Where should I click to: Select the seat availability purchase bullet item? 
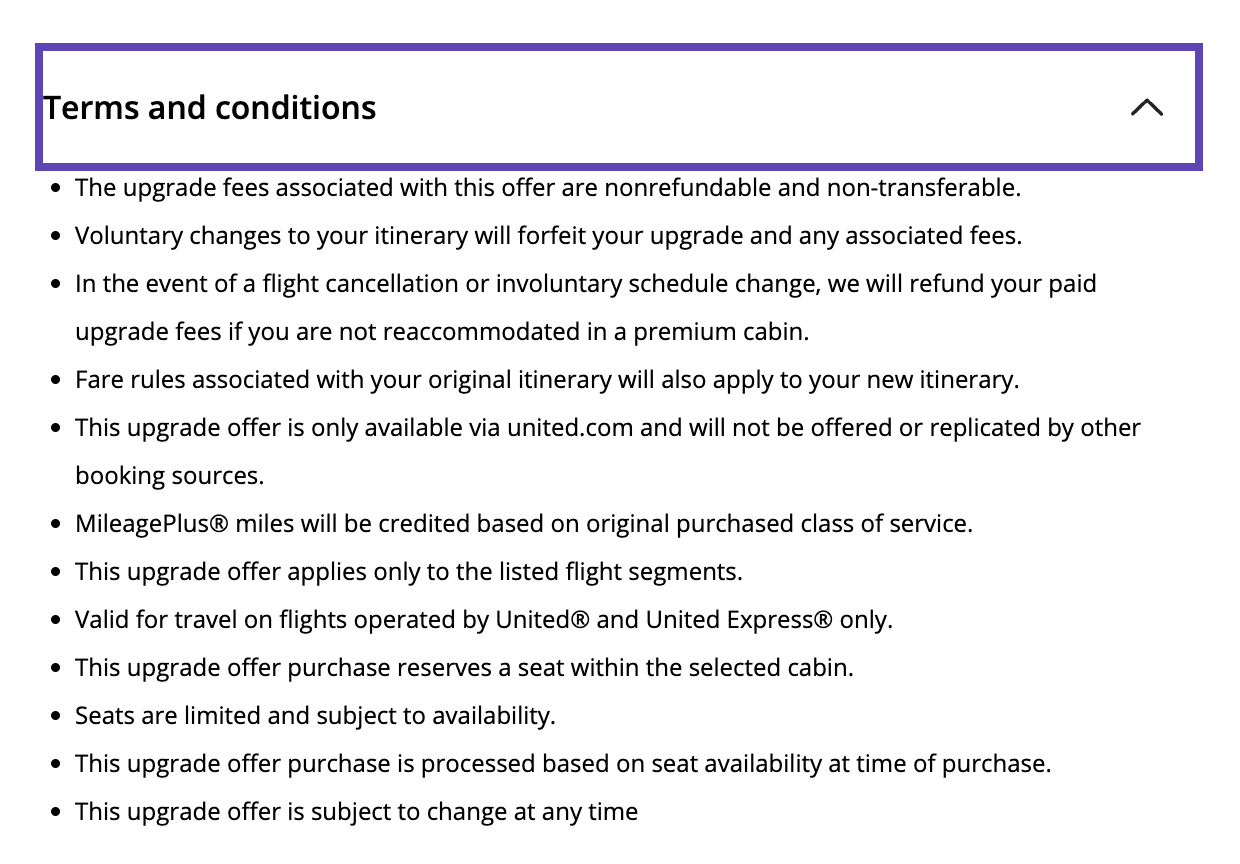pos(562,763)
